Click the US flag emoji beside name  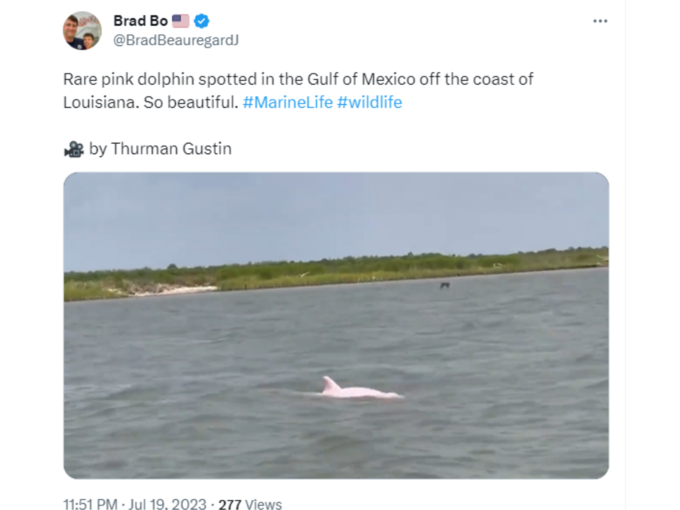pyautogui.click(x=180, y=21)
